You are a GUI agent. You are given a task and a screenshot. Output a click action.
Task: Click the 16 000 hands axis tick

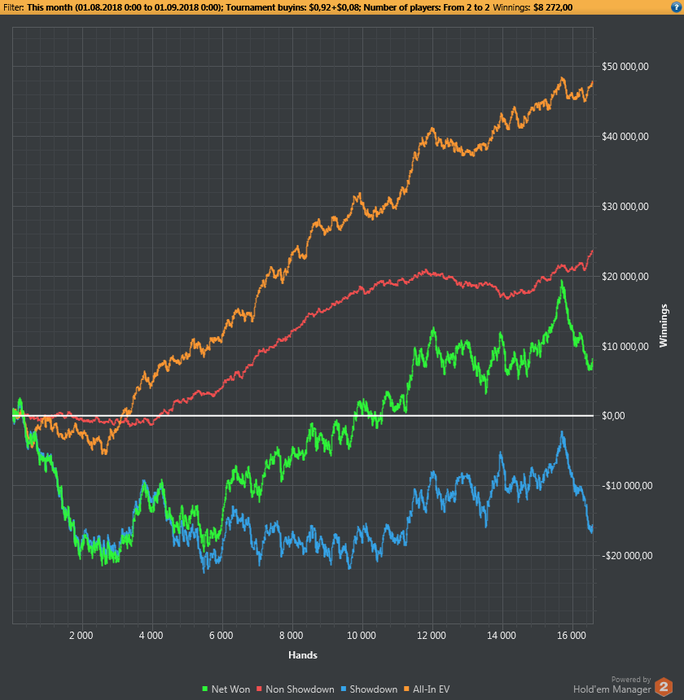click(571, 635)
